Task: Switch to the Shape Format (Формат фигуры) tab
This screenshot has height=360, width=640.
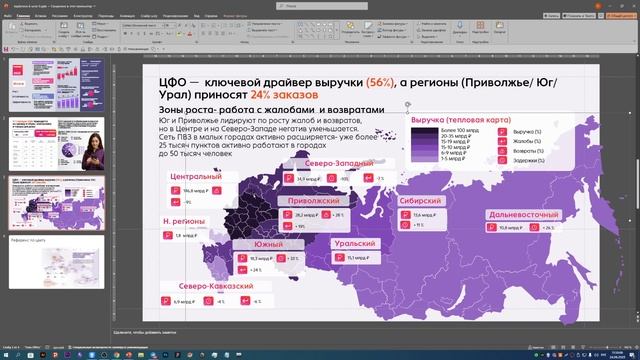Action: click(235, 16)
